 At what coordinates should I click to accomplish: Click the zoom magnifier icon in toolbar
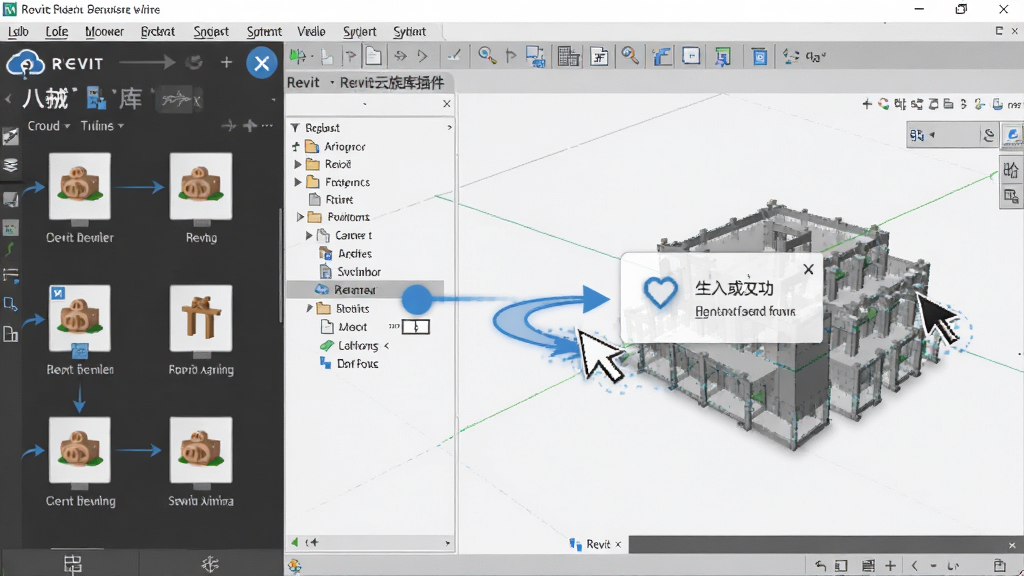[x=487, y=56]
